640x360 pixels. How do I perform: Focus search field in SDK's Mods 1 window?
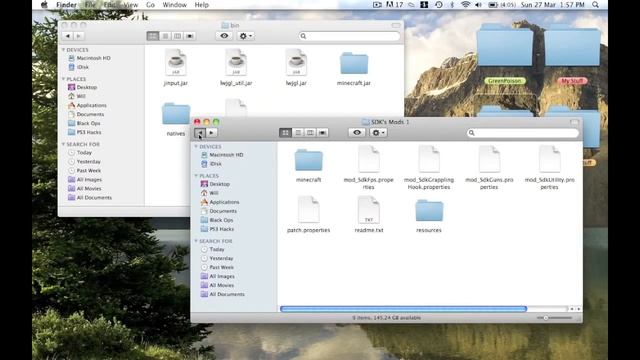pyautogui.click(x=523, y=133)
